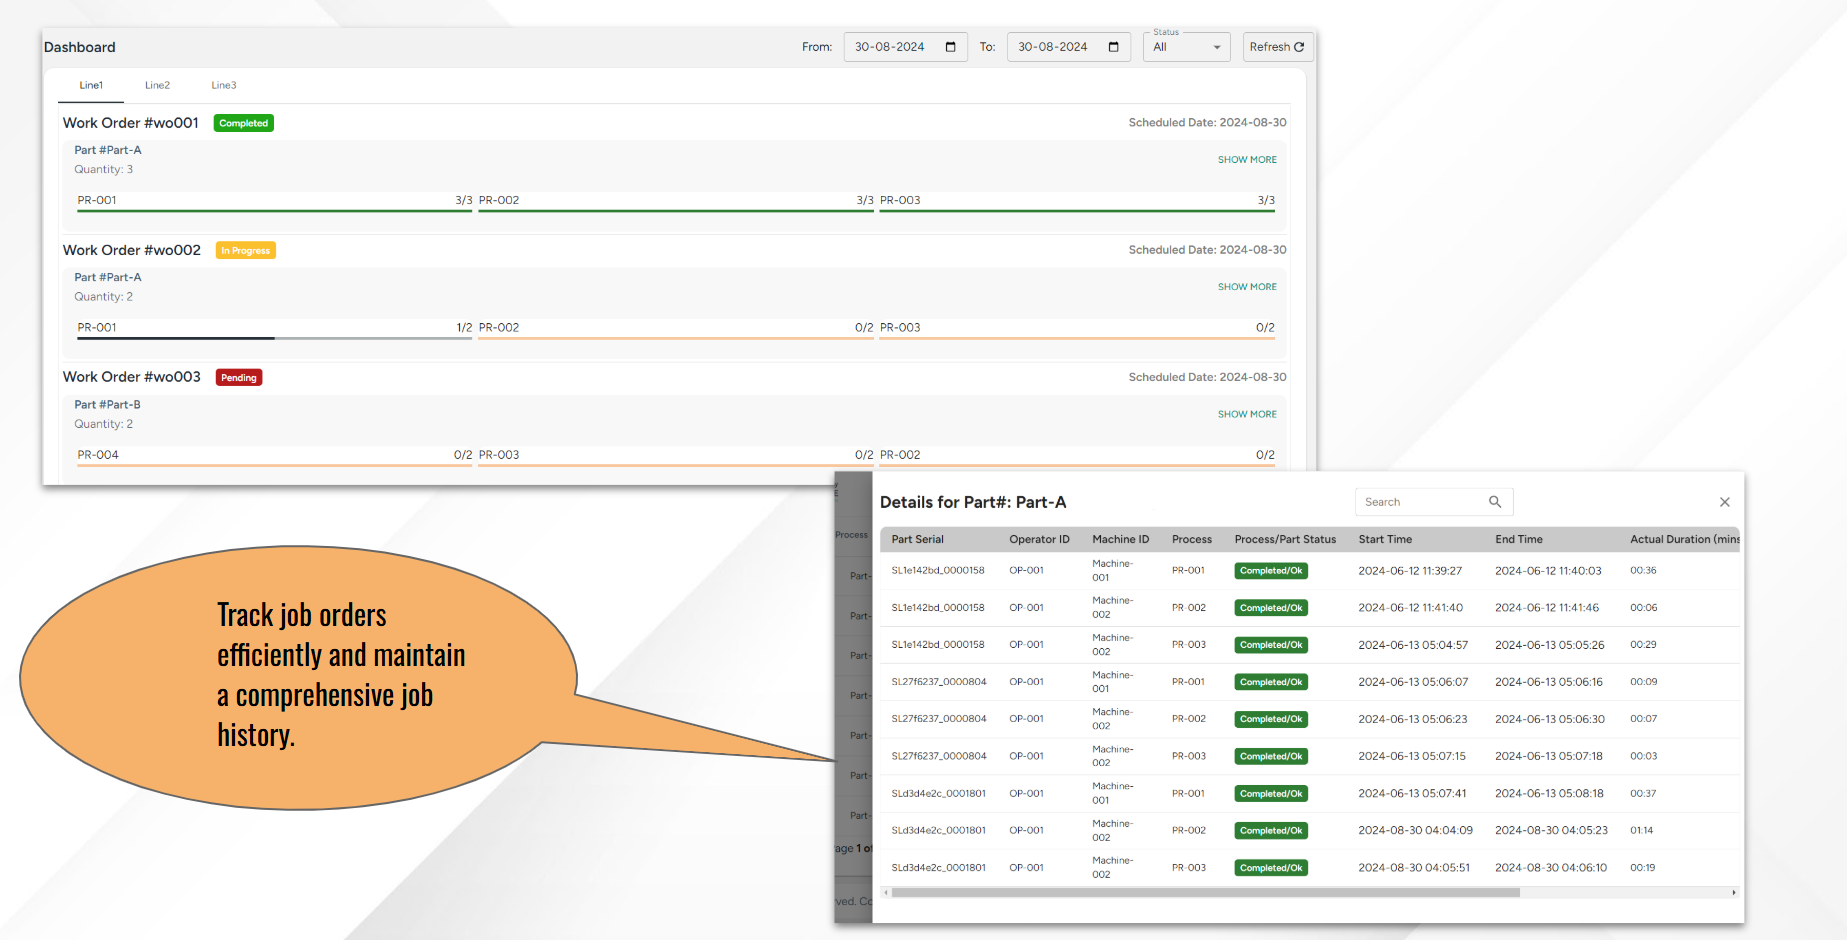Expand SHOW MORE for Work Order wo002
Screen dimensions: 1847x940
click(1247, 287)
